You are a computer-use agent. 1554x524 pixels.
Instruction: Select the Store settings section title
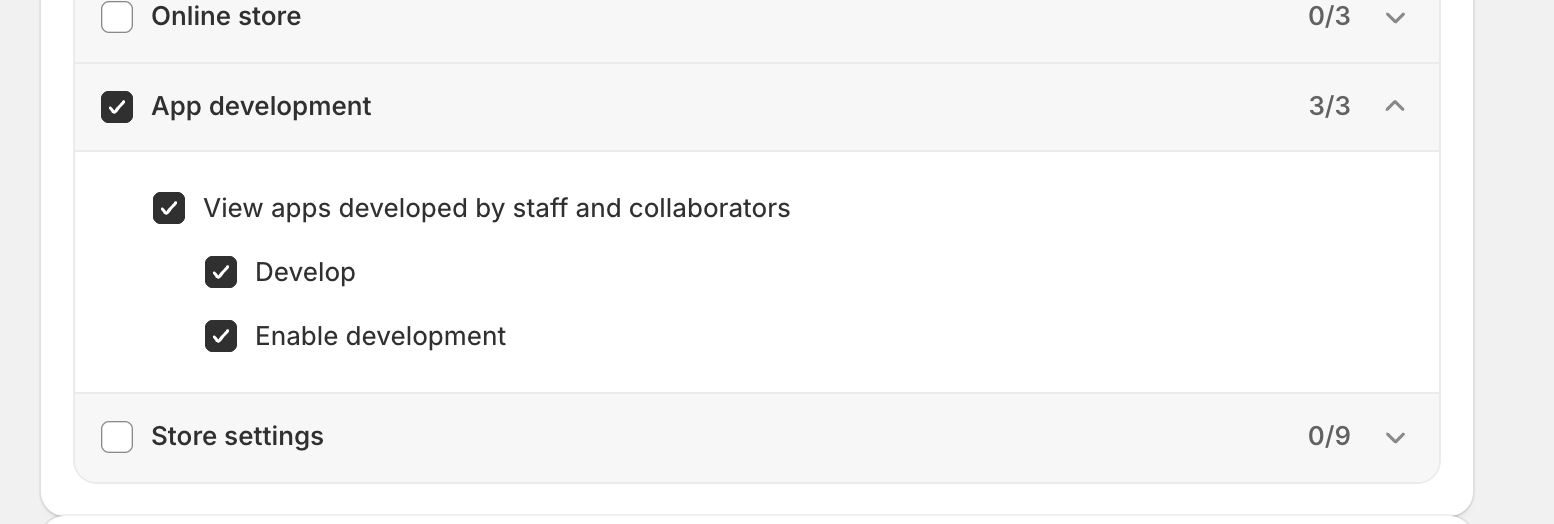[237, 436]
